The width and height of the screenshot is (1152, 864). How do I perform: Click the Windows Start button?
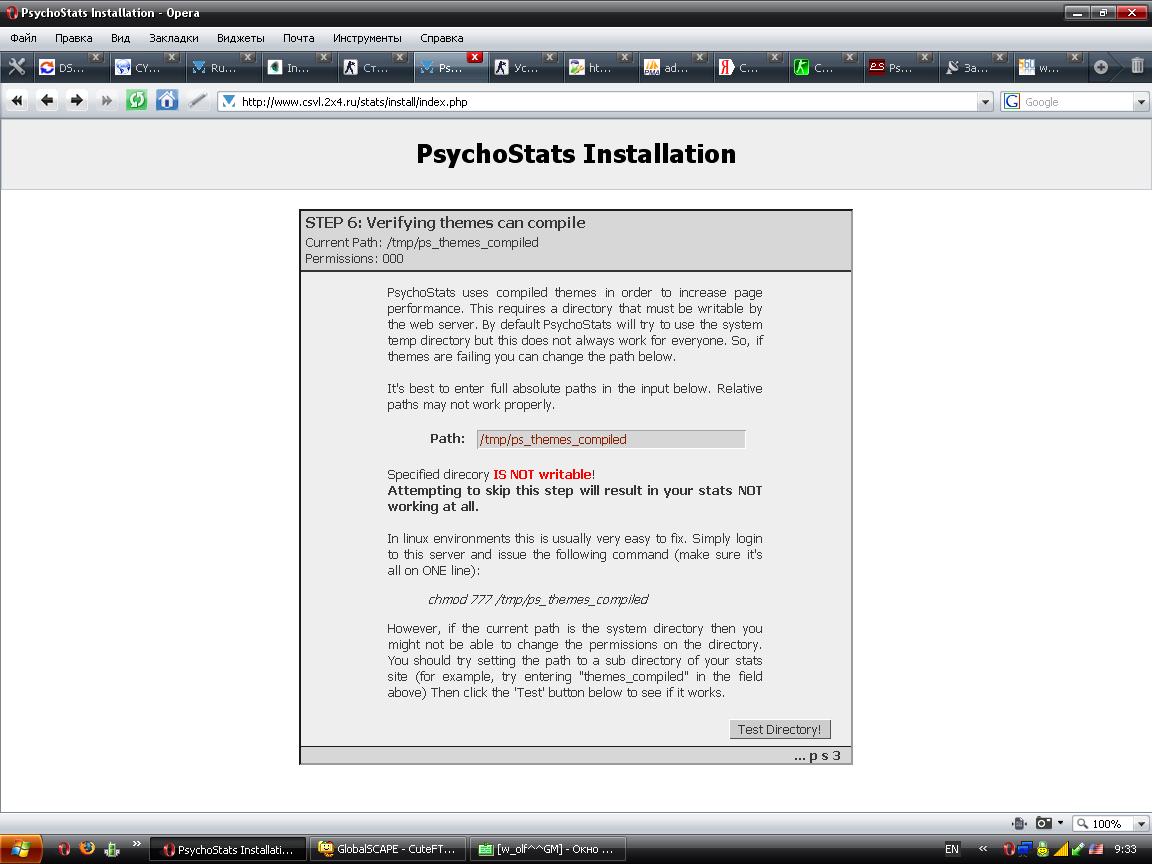coord(21,849)
